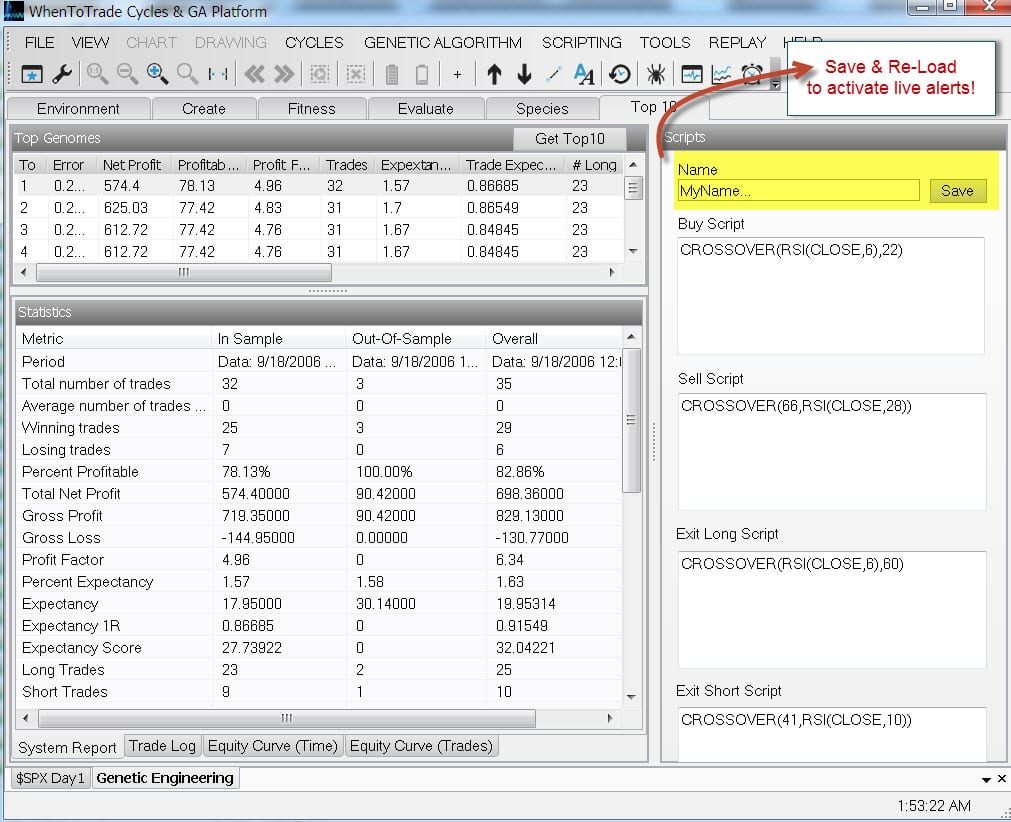Screen dimensions: 1011x822
Task: Open the SCRIPTING menu
Action: pos(582,43)
